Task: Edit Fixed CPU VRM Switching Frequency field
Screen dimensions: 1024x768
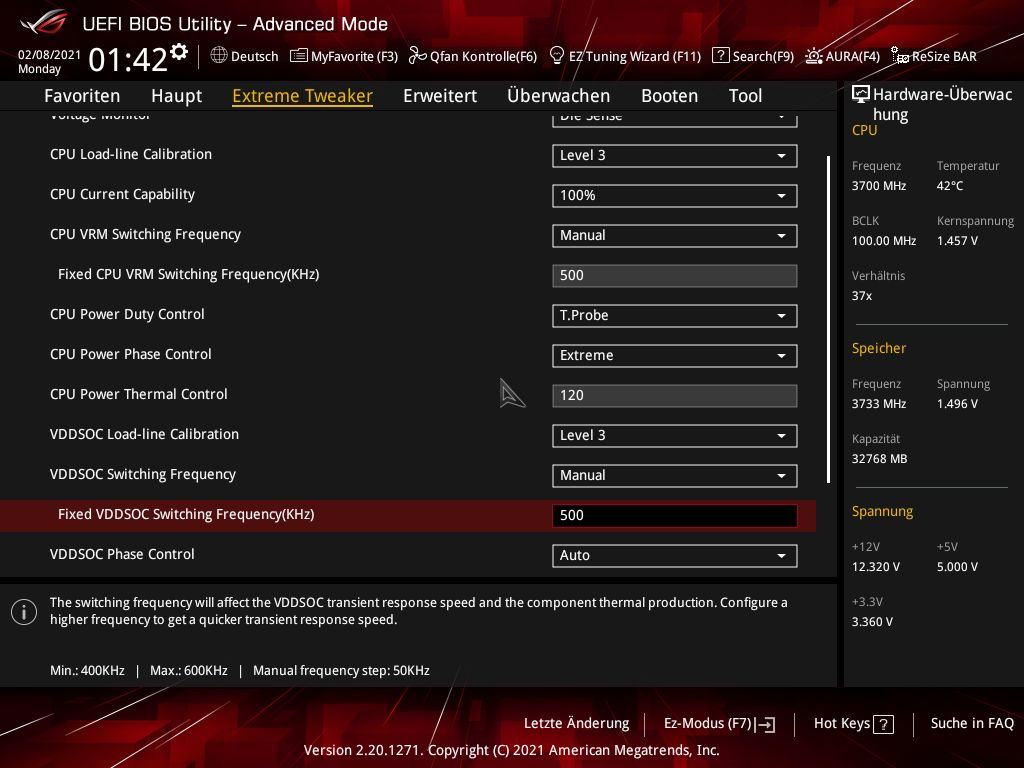Action: coord(675,276)
